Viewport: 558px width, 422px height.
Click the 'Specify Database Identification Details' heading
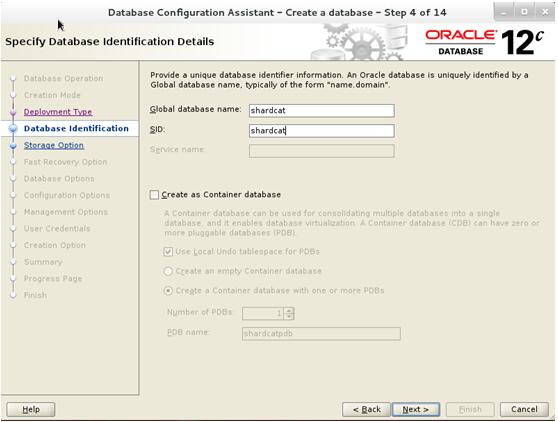pos(110,42)
